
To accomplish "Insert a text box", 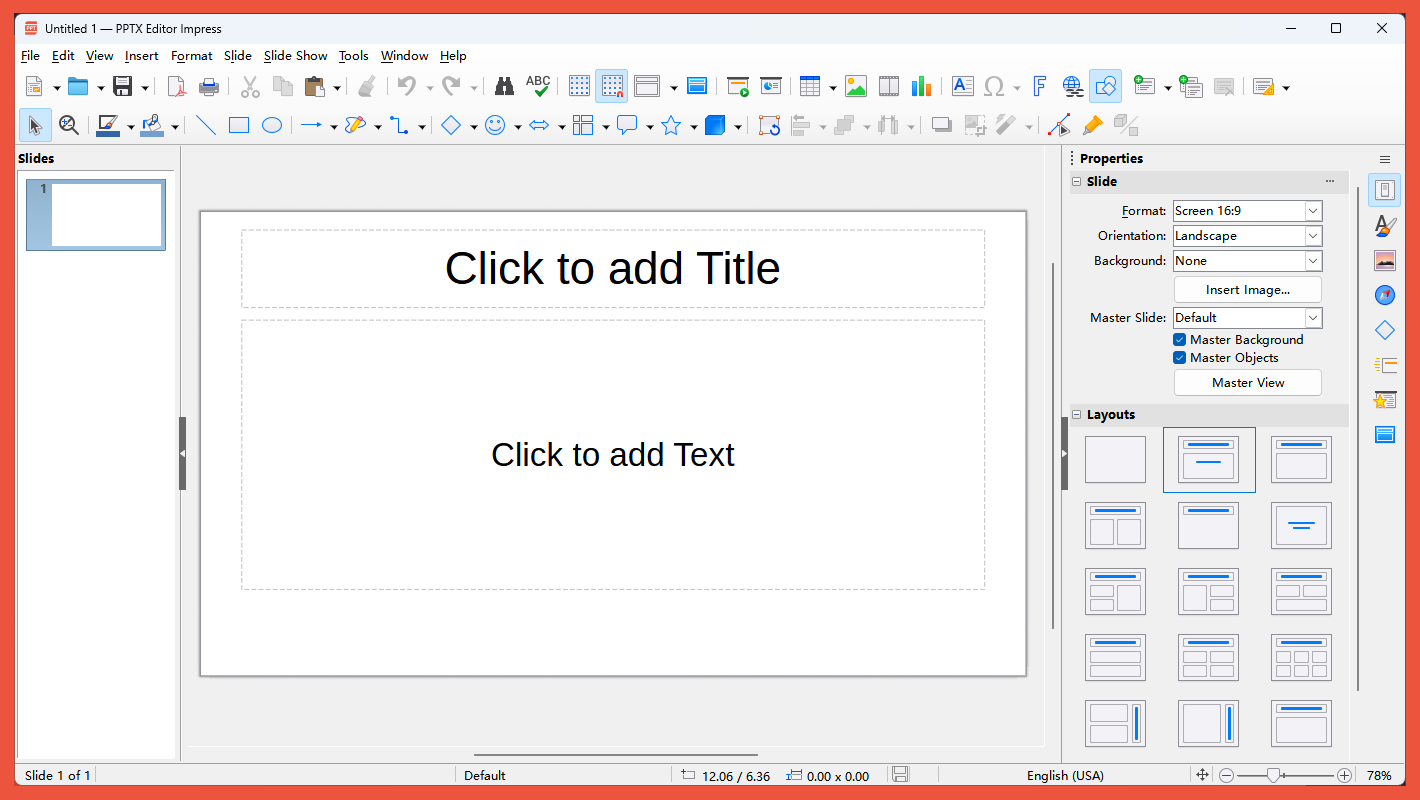I will point(962,86).
